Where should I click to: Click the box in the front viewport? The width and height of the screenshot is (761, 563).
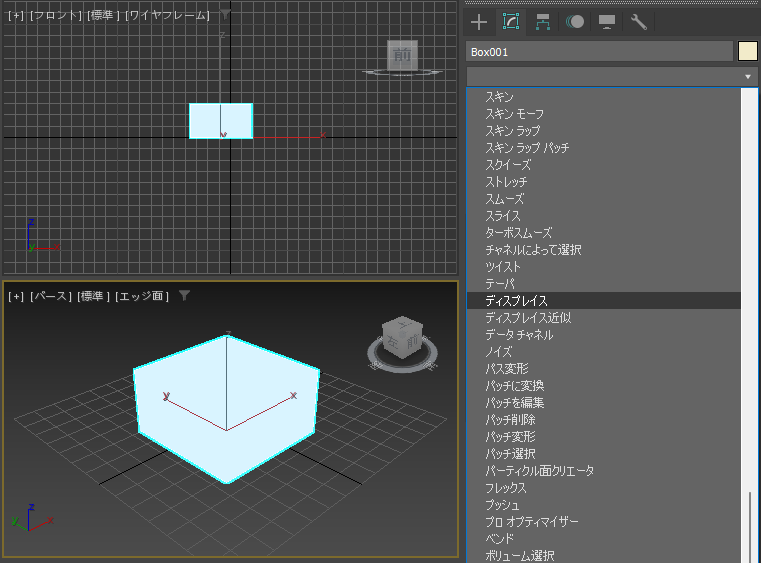(x=221, y=121)
